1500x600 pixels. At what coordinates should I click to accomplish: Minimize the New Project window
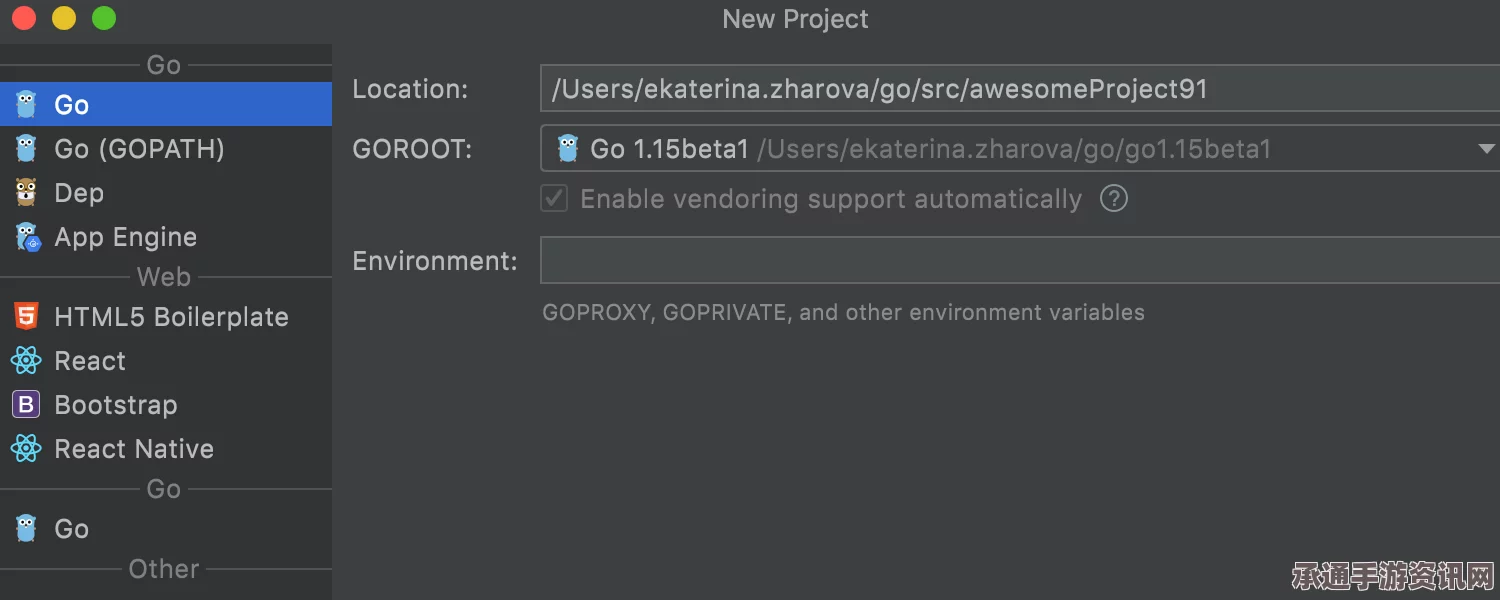click(64, 18)
